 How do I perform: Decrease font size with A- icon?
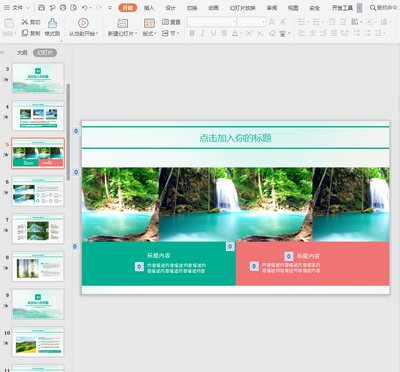coord(283,22)
